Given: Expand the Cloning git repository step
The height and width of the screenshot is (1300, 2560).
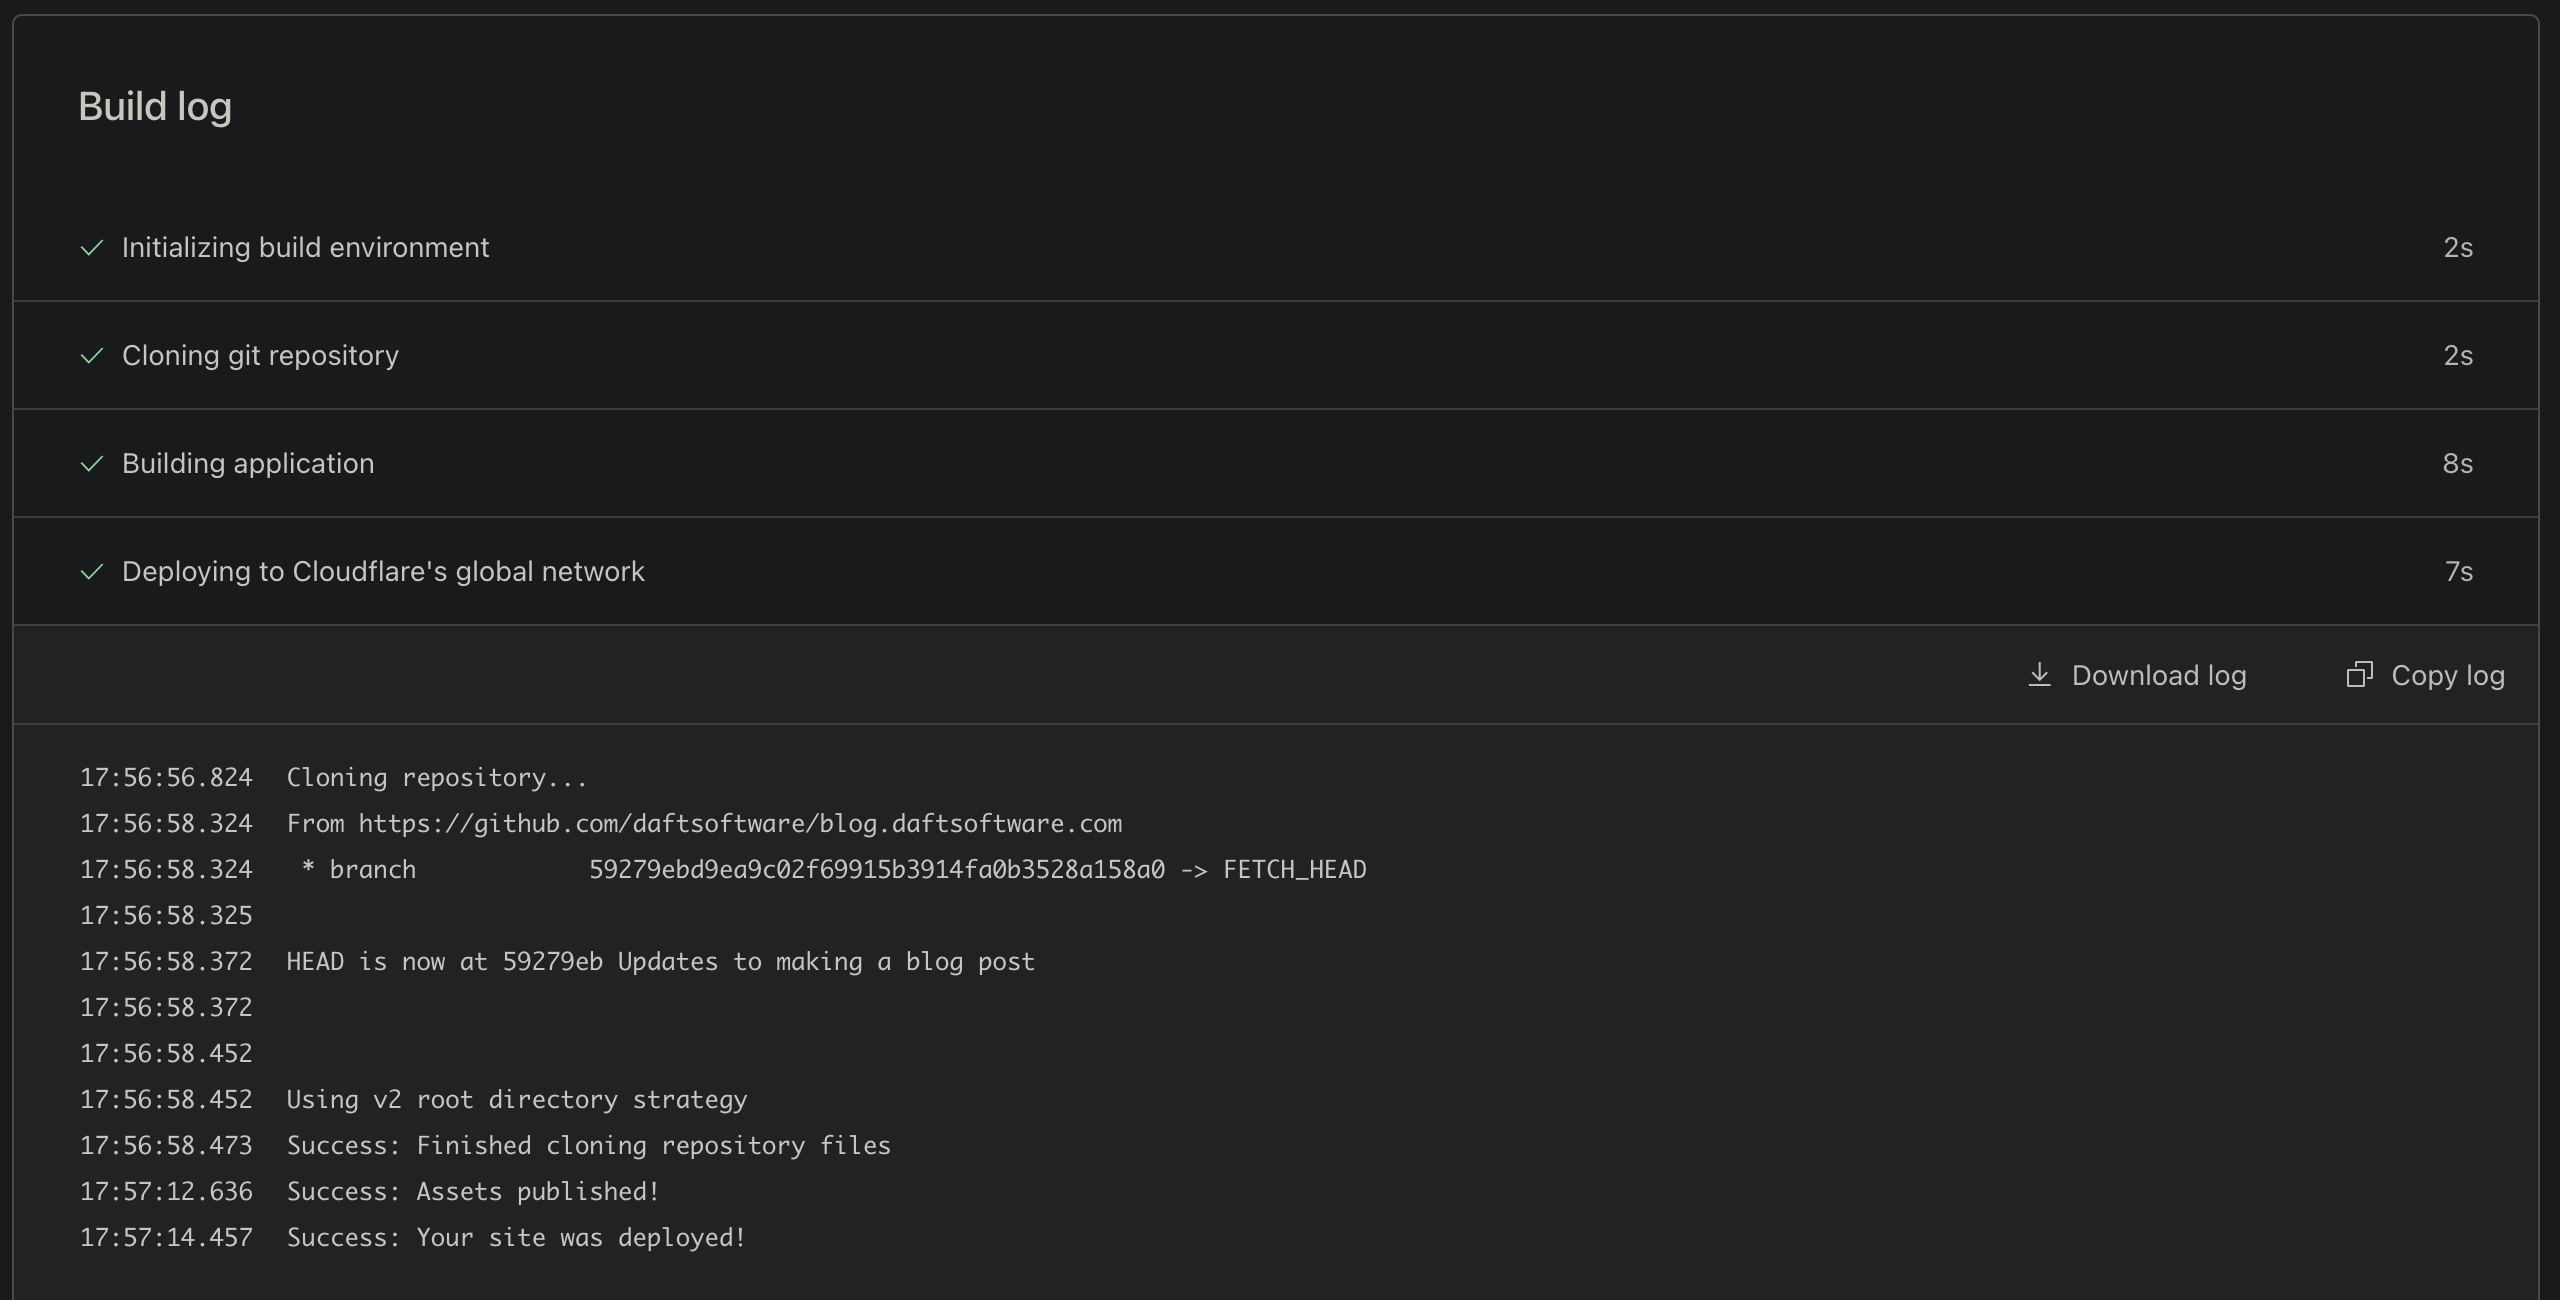Looking at the screenshot, I should [x=260, y=356].
